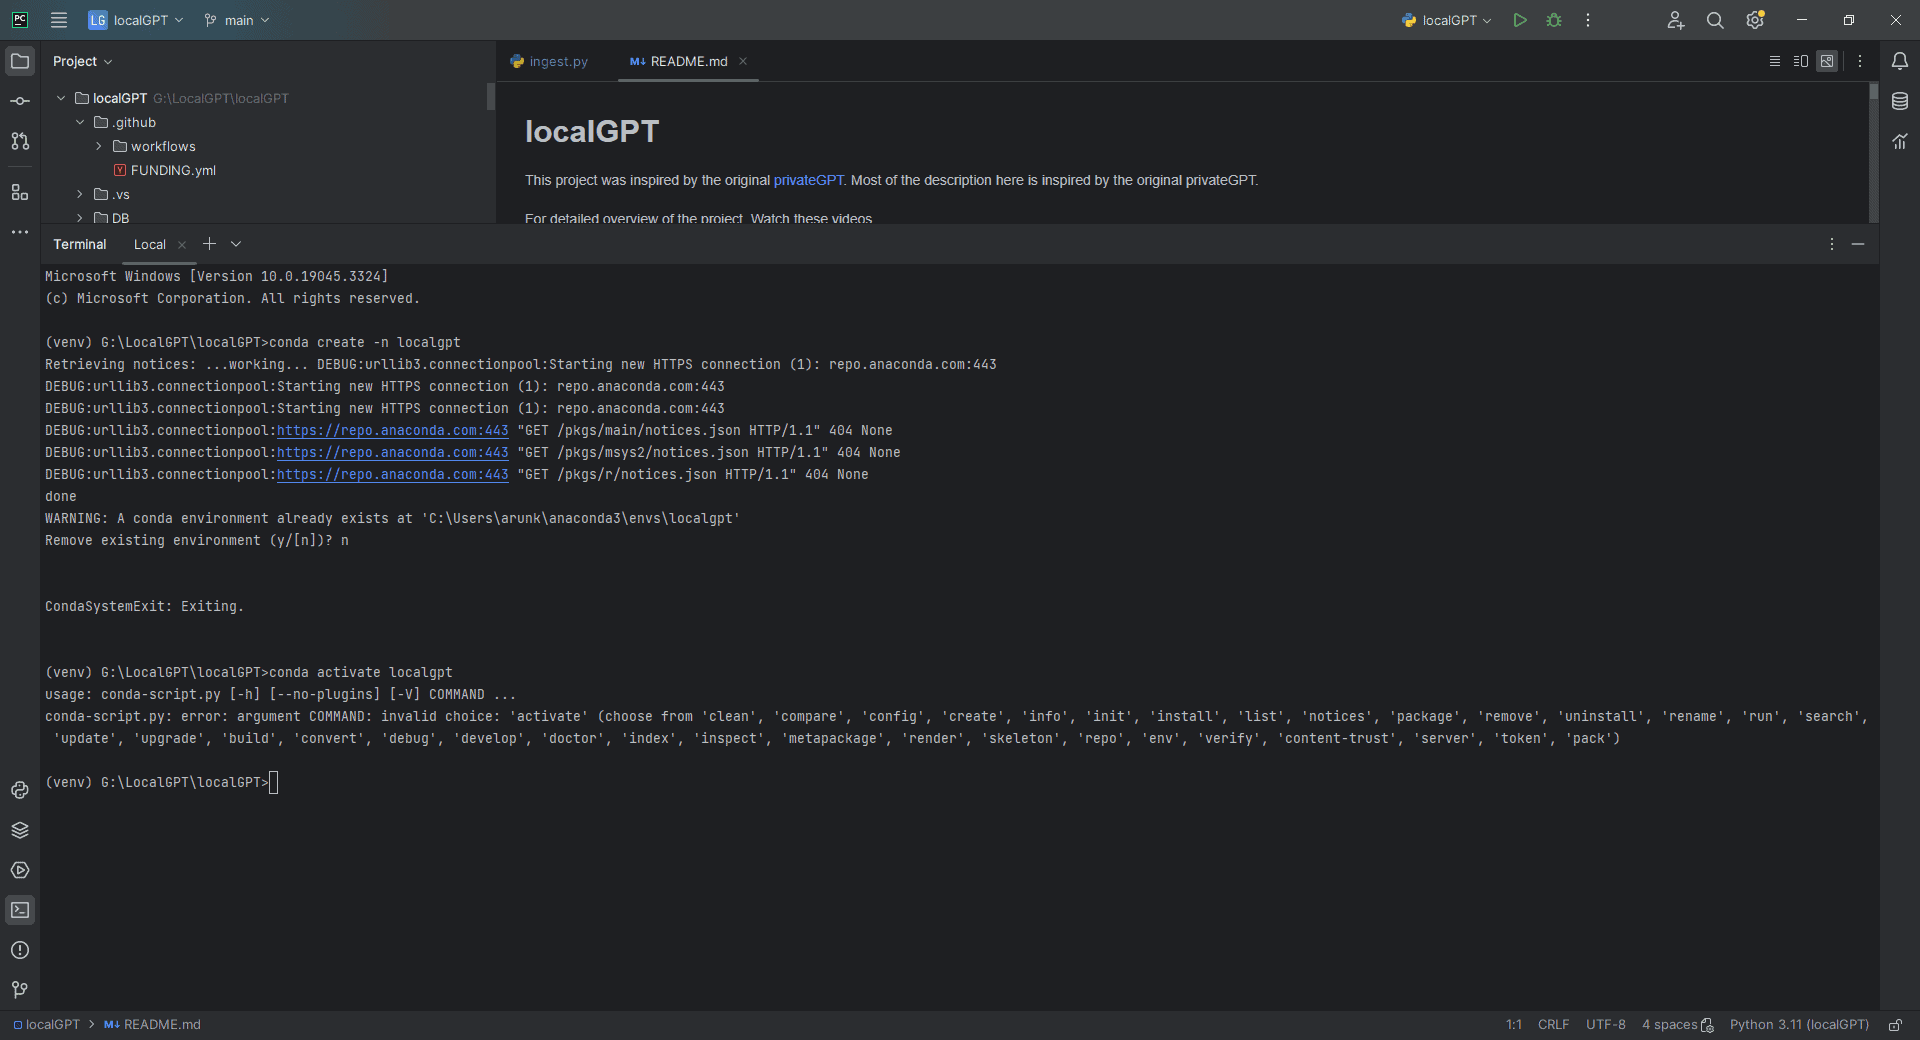Open the Commit tool window

(x=20, y=101)
